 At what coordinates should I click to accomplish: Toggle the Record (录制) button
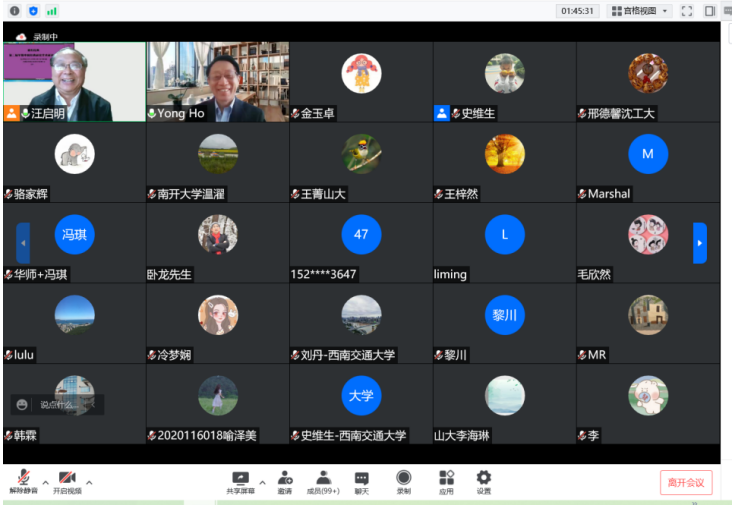pos(403,481)
